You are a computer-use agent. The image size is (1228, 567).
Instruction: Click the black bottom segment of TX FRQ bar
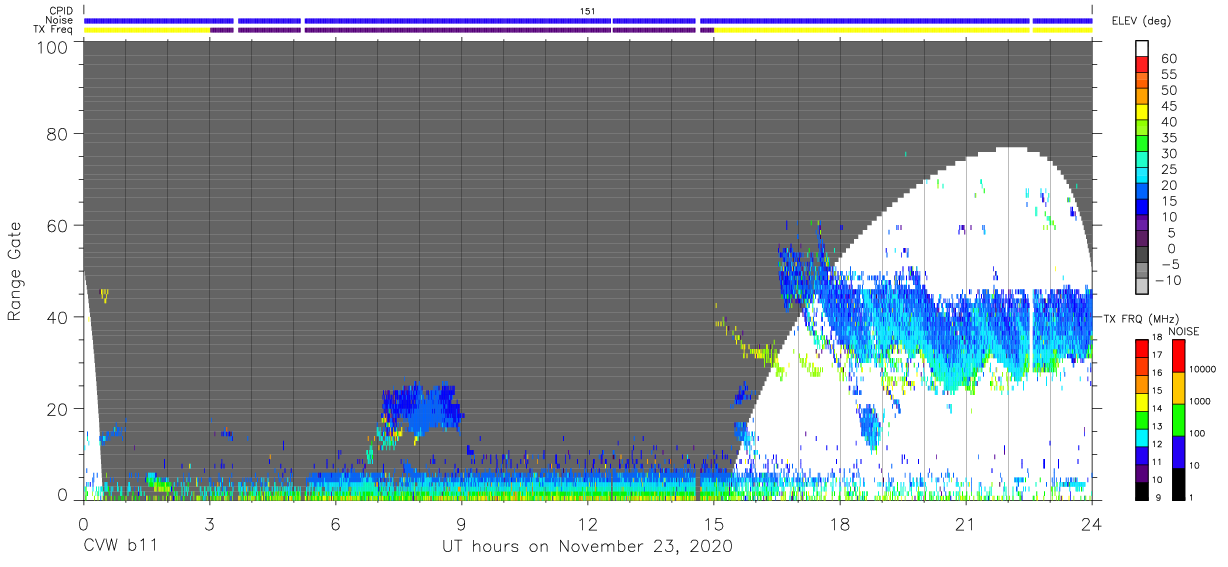point(1144,491)
